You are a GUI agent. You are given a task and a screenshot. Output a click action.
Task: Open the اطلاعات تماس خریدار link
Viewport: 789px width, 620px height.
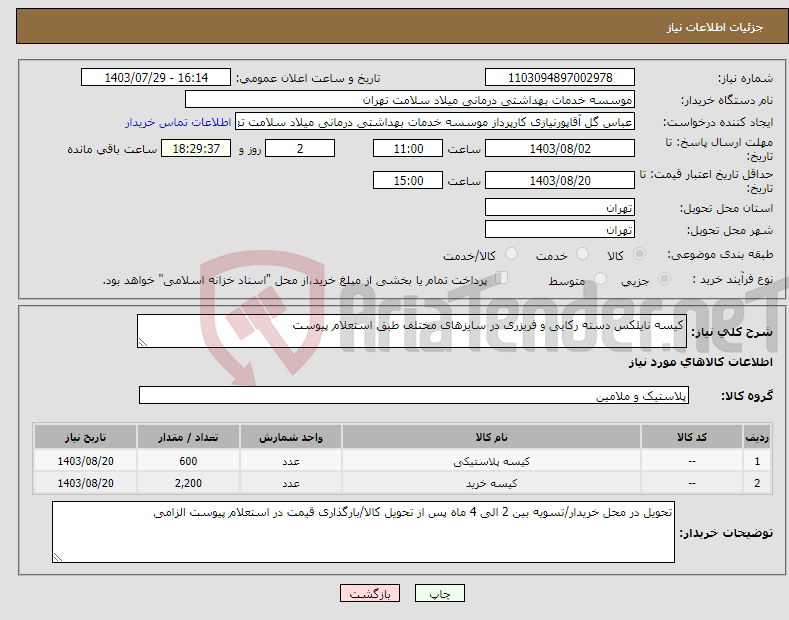tap(178, 122)
